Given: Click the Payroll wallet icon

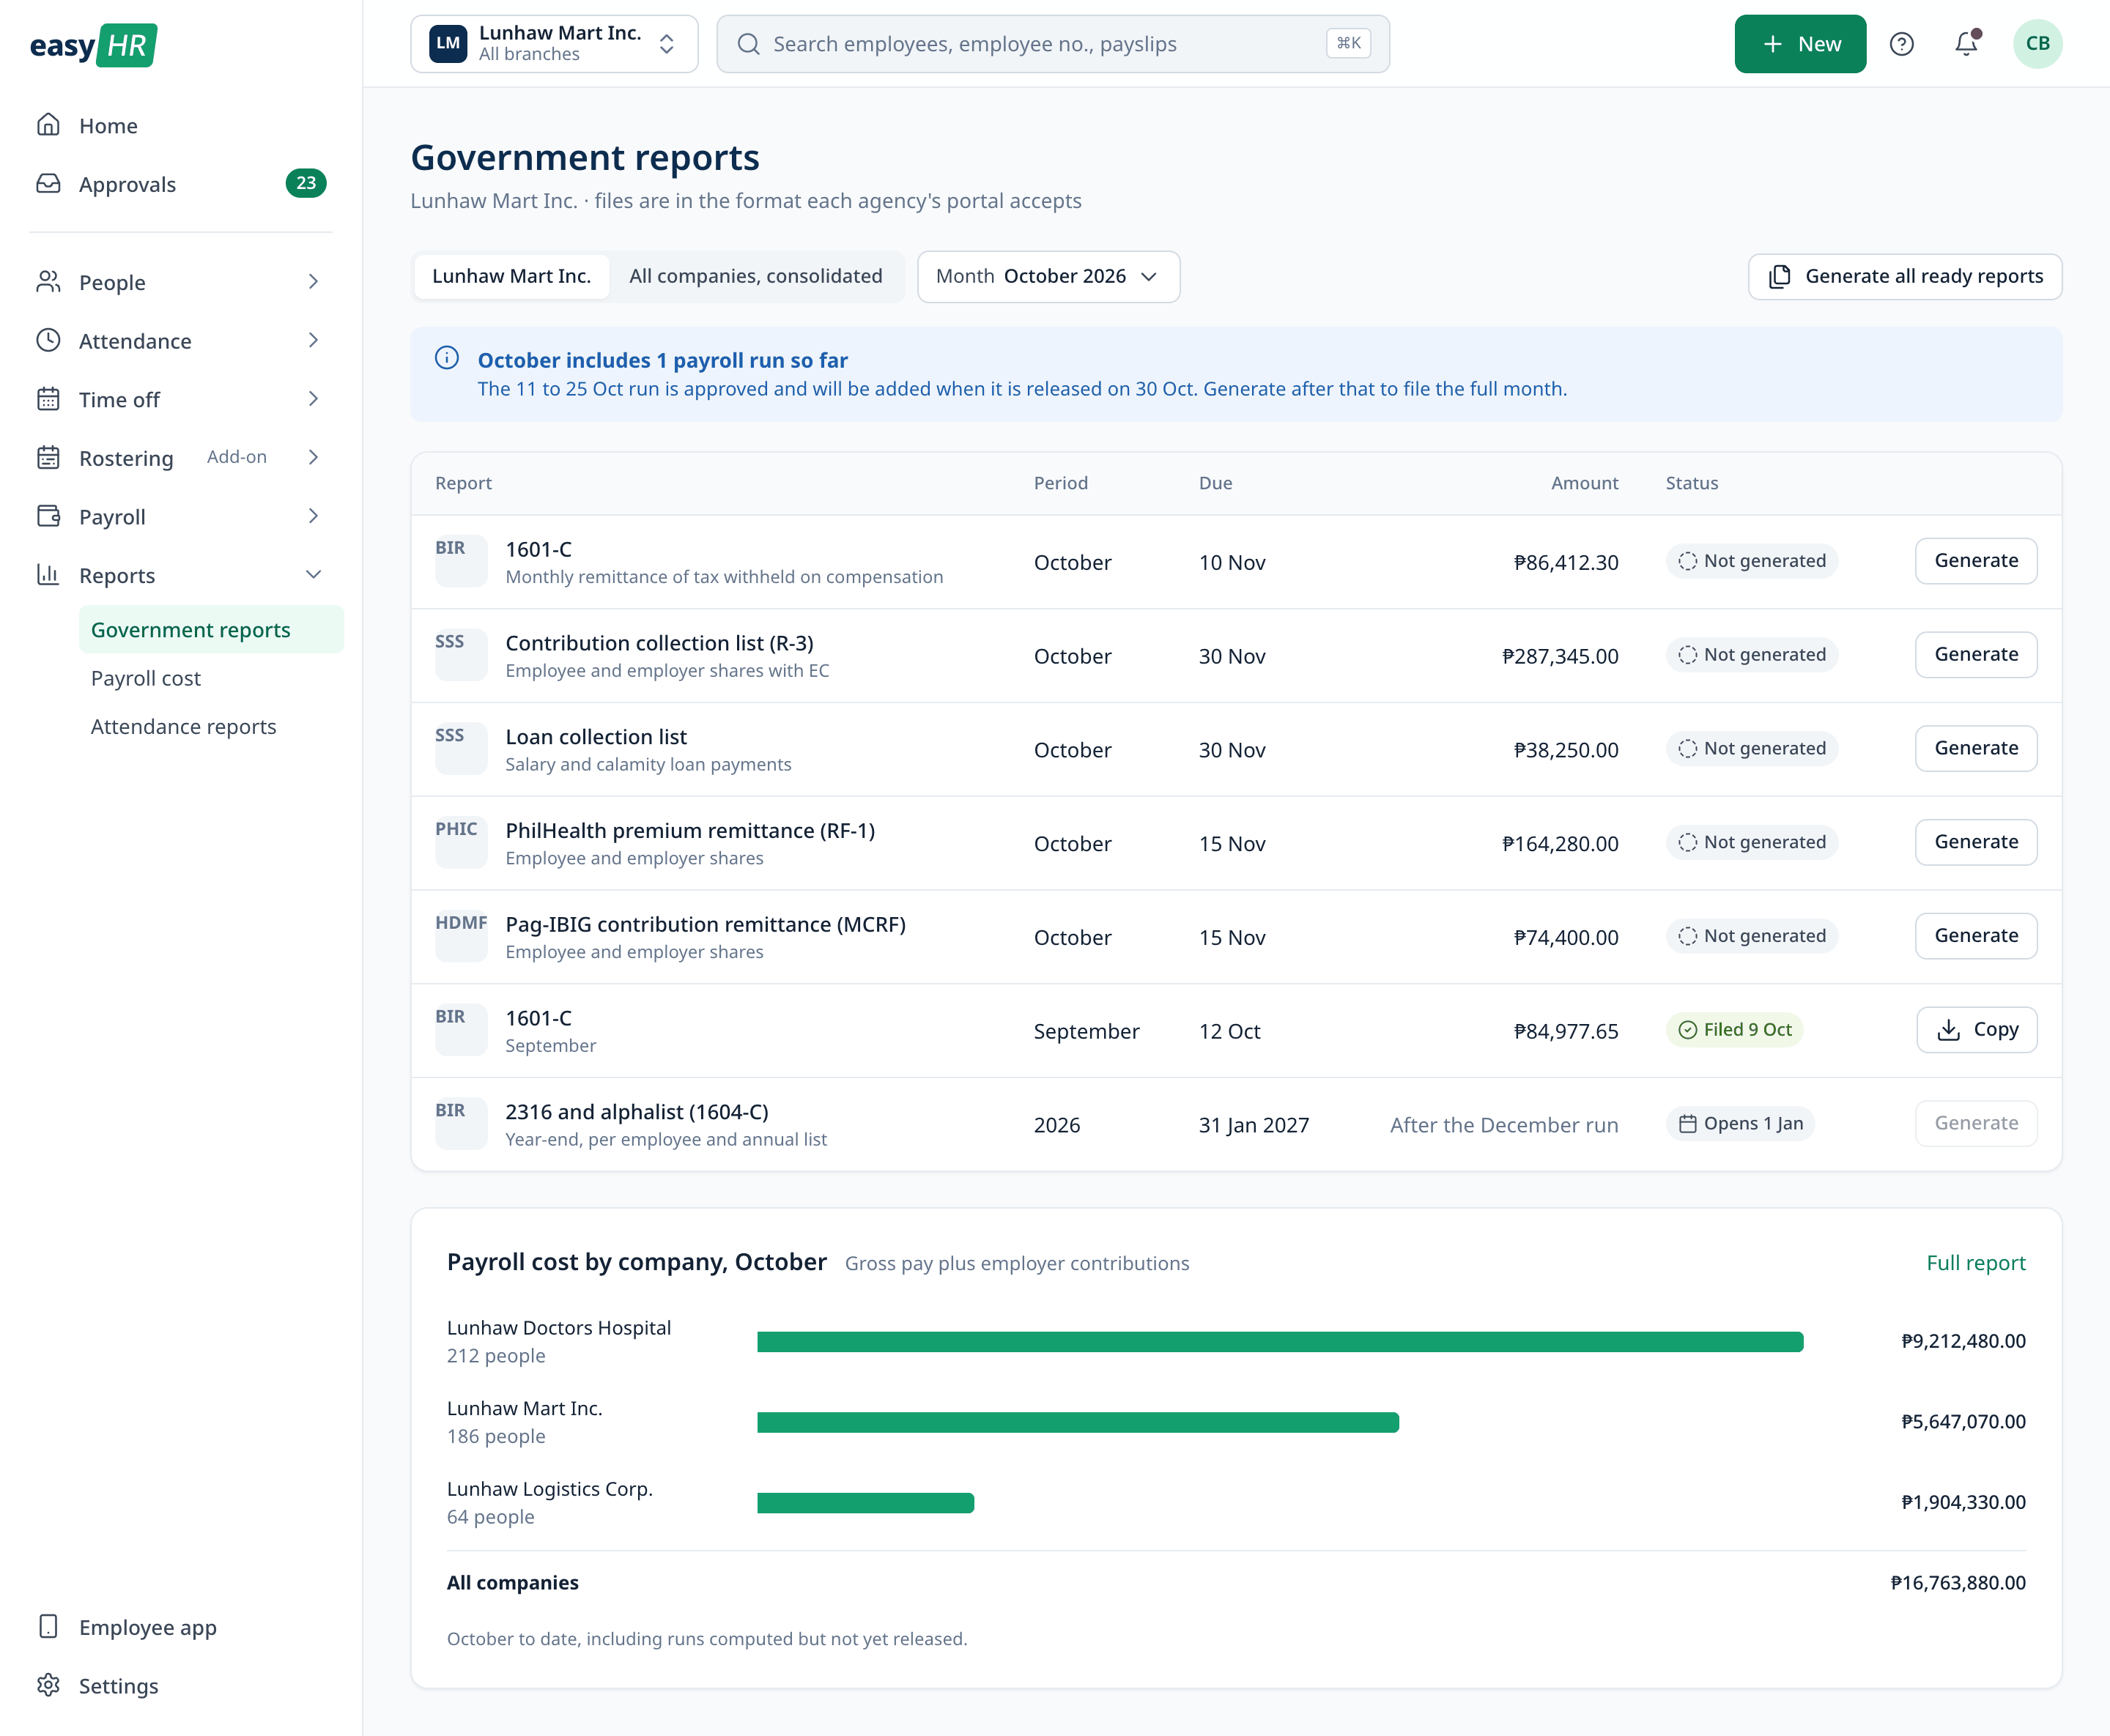Looking at the screenshot, I should pos(48,516).
